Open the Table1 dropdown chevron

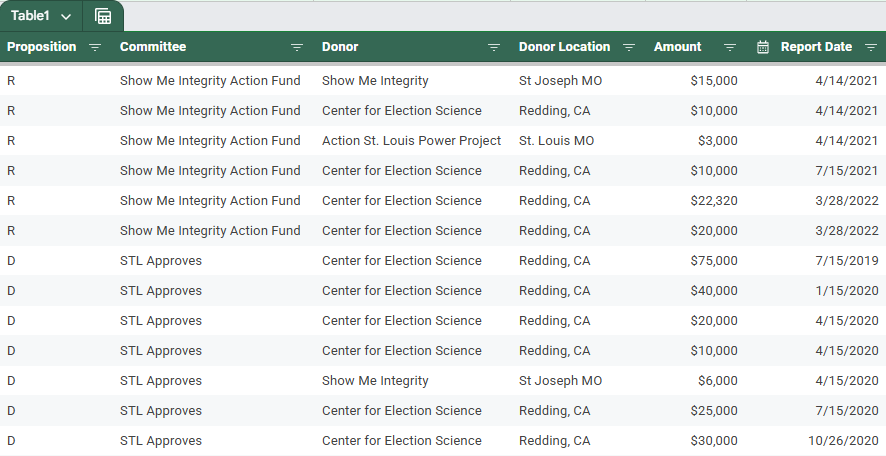click(66, 17)
